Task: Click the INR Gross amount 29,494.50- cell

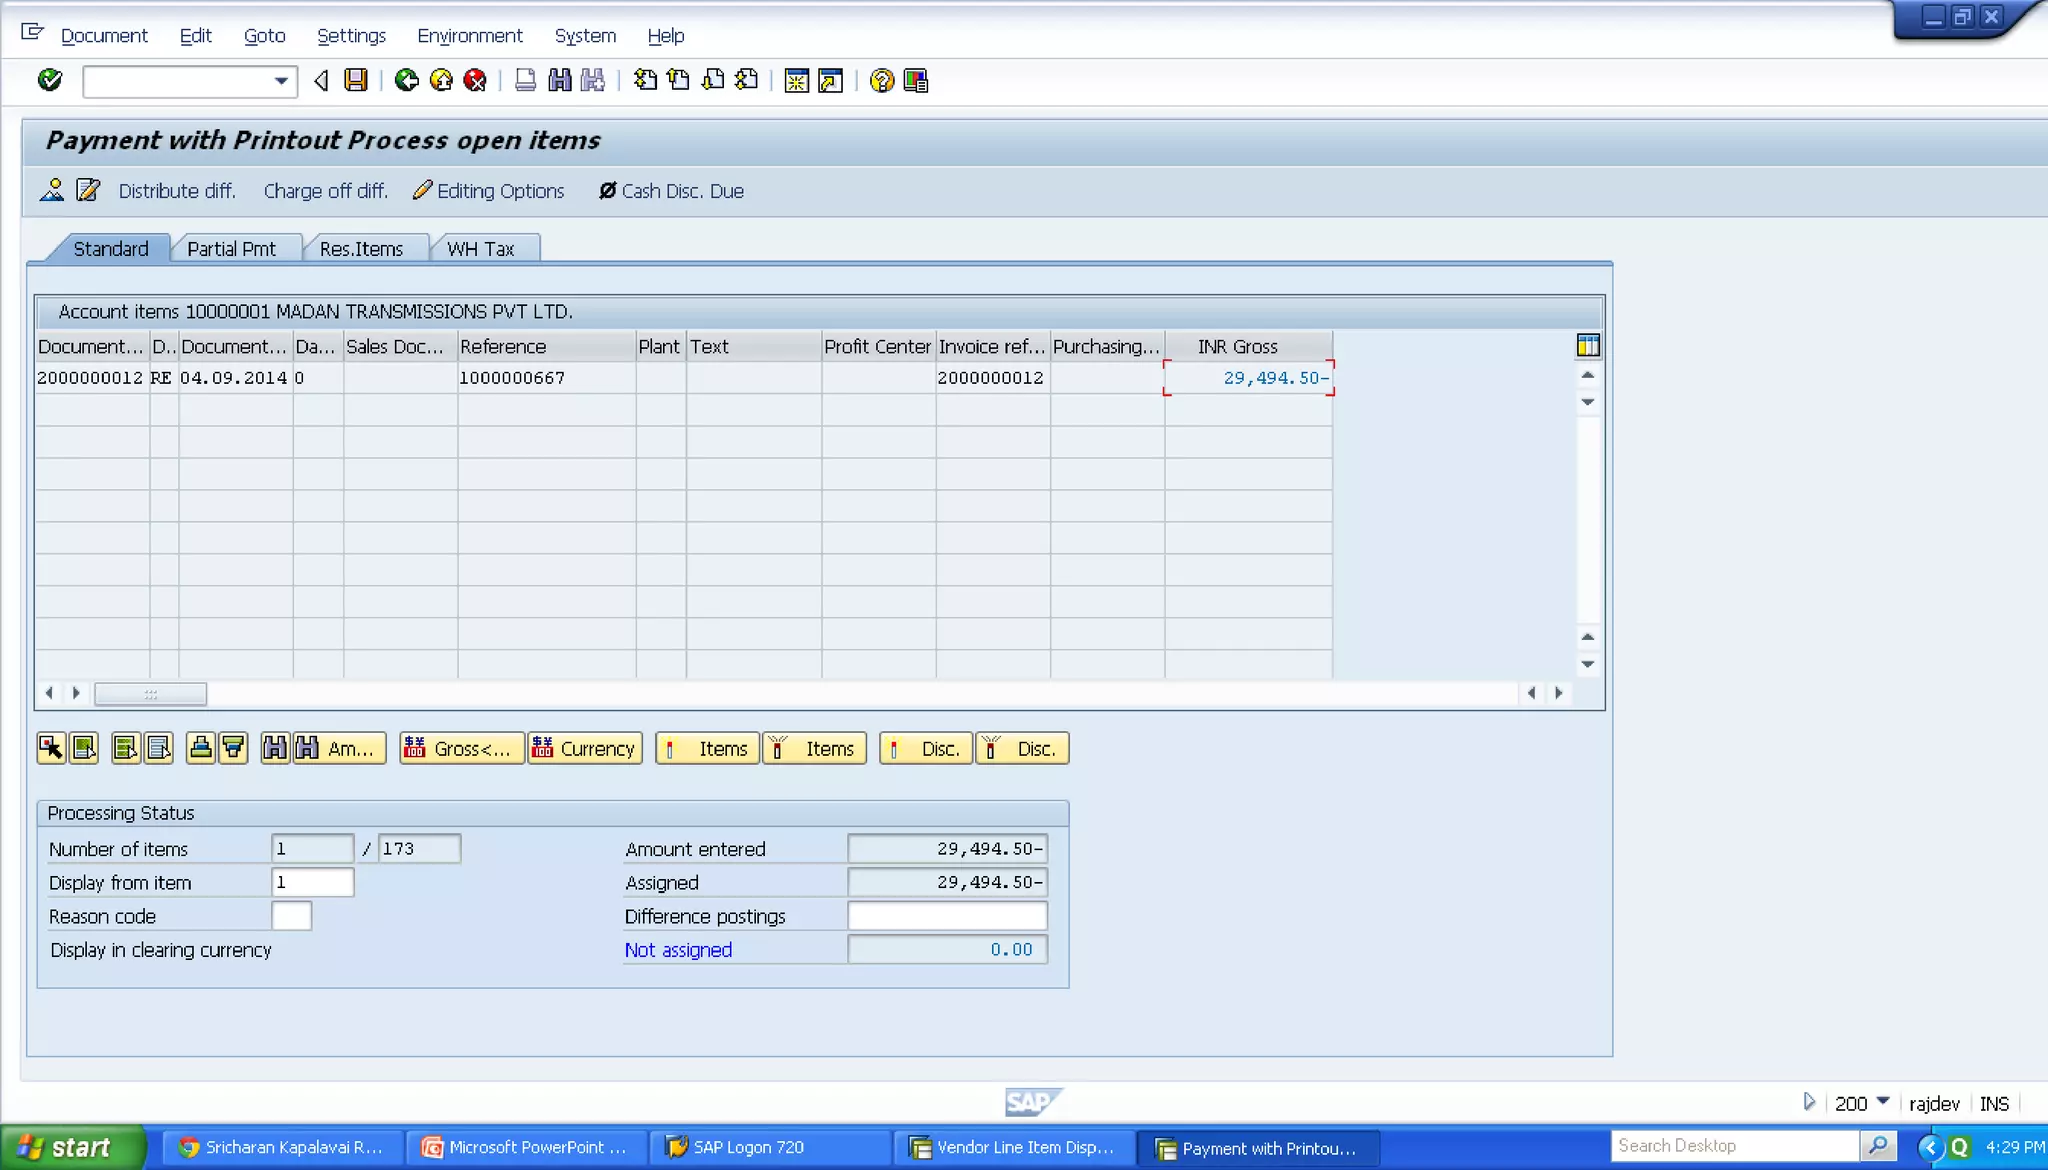Action: pos(1249,378)
